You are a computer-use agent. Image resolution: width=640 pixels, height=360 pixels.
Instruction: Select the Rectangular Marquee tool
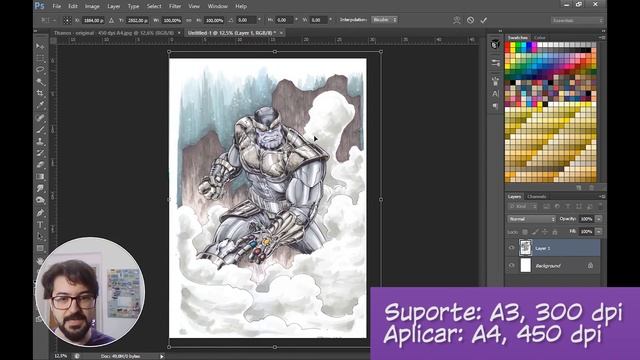40,58
